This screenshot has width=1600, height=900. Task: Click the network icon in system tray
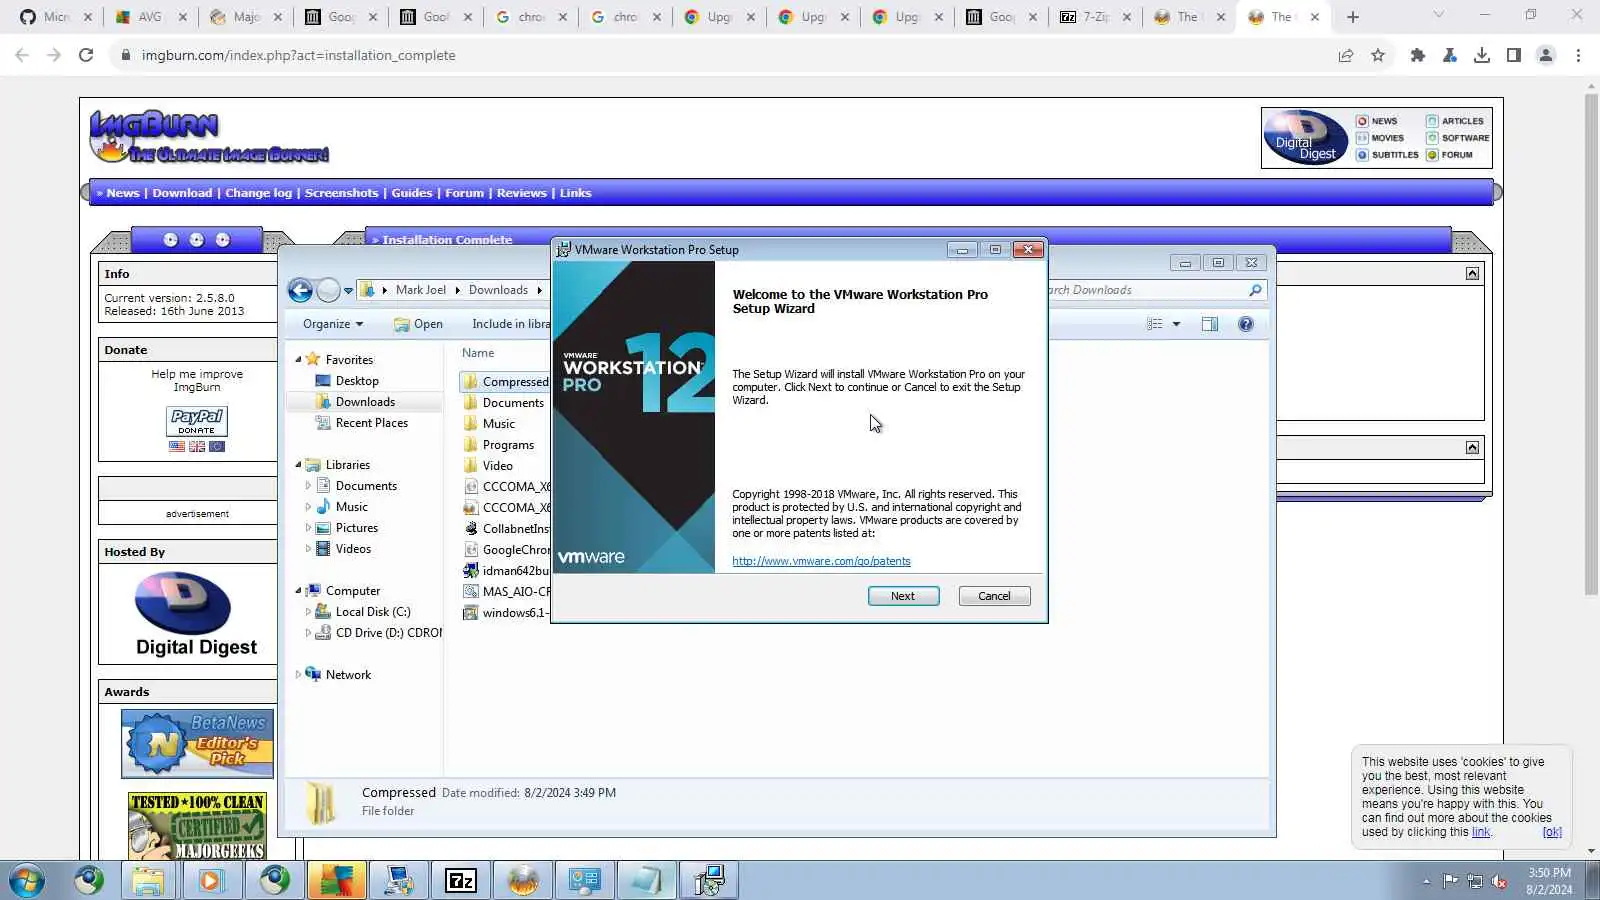1475,881
